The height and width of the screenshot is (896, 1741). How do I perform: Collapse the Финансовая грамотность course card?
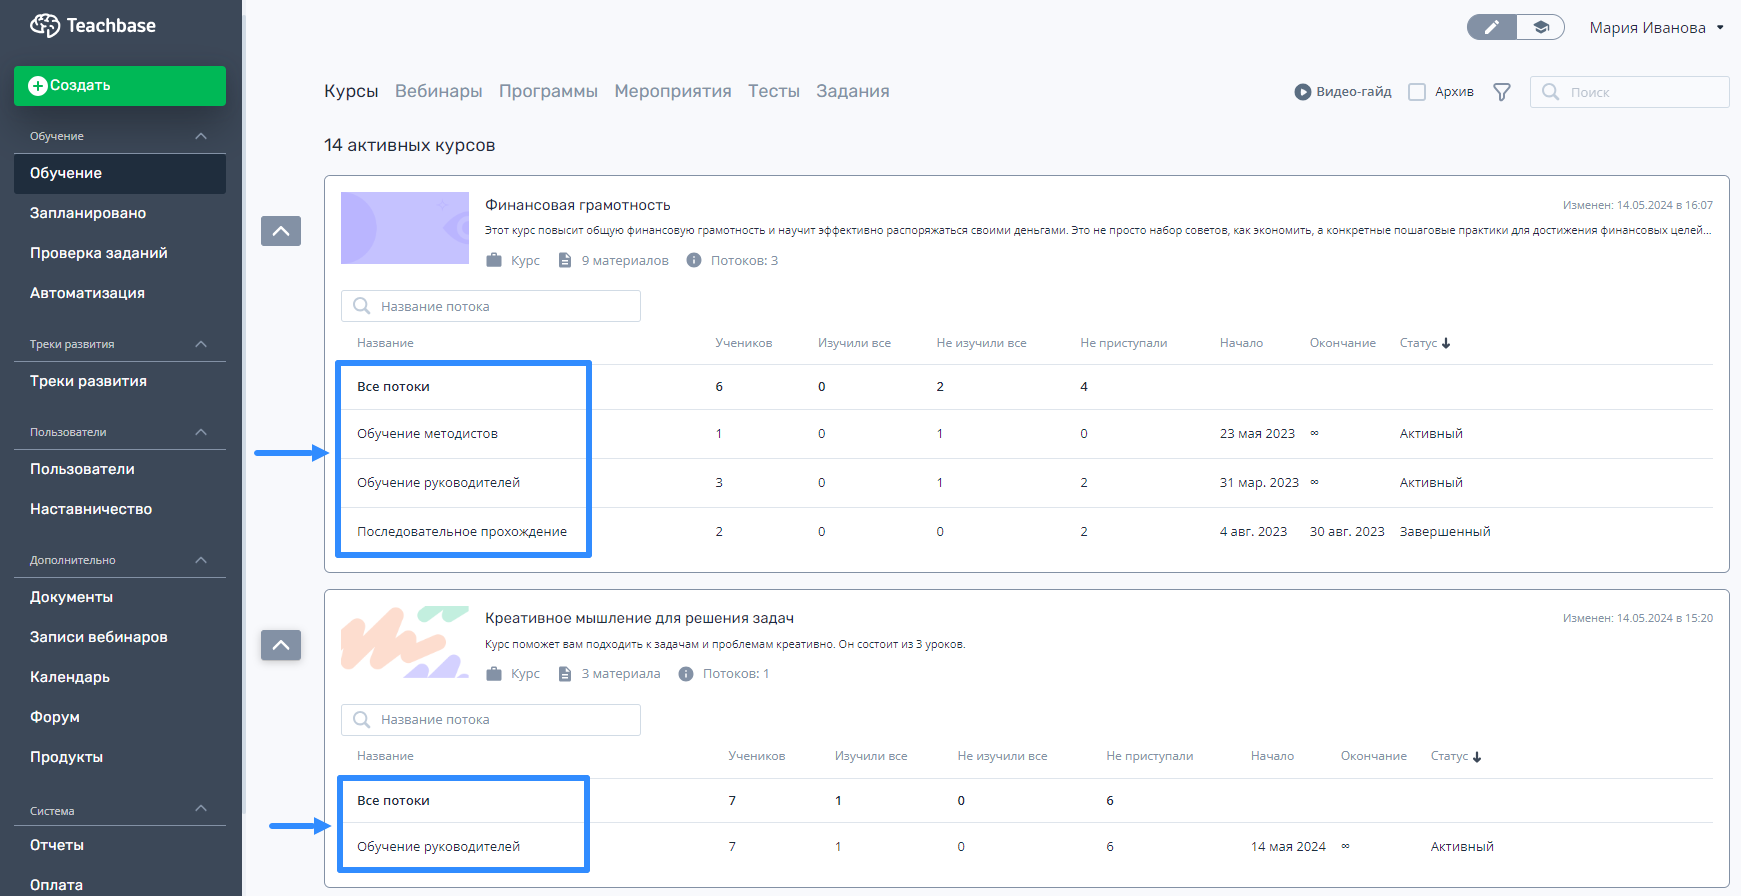click(281, 231)
